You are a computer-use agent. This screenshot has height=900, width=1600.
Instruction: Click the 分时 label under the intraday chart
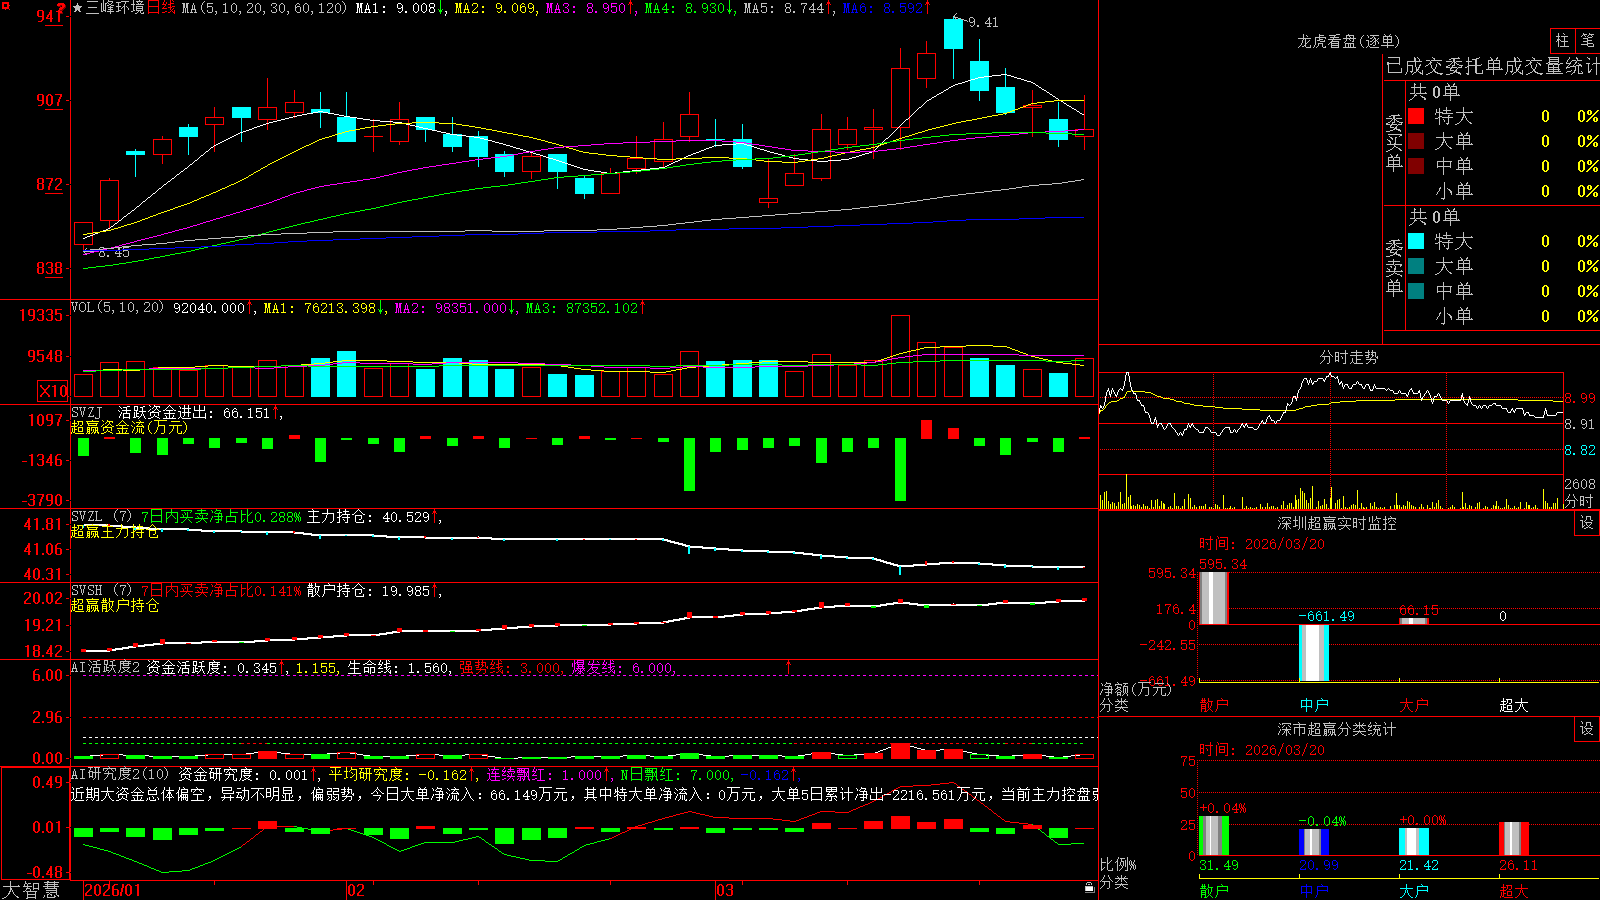pos(1579,501)
